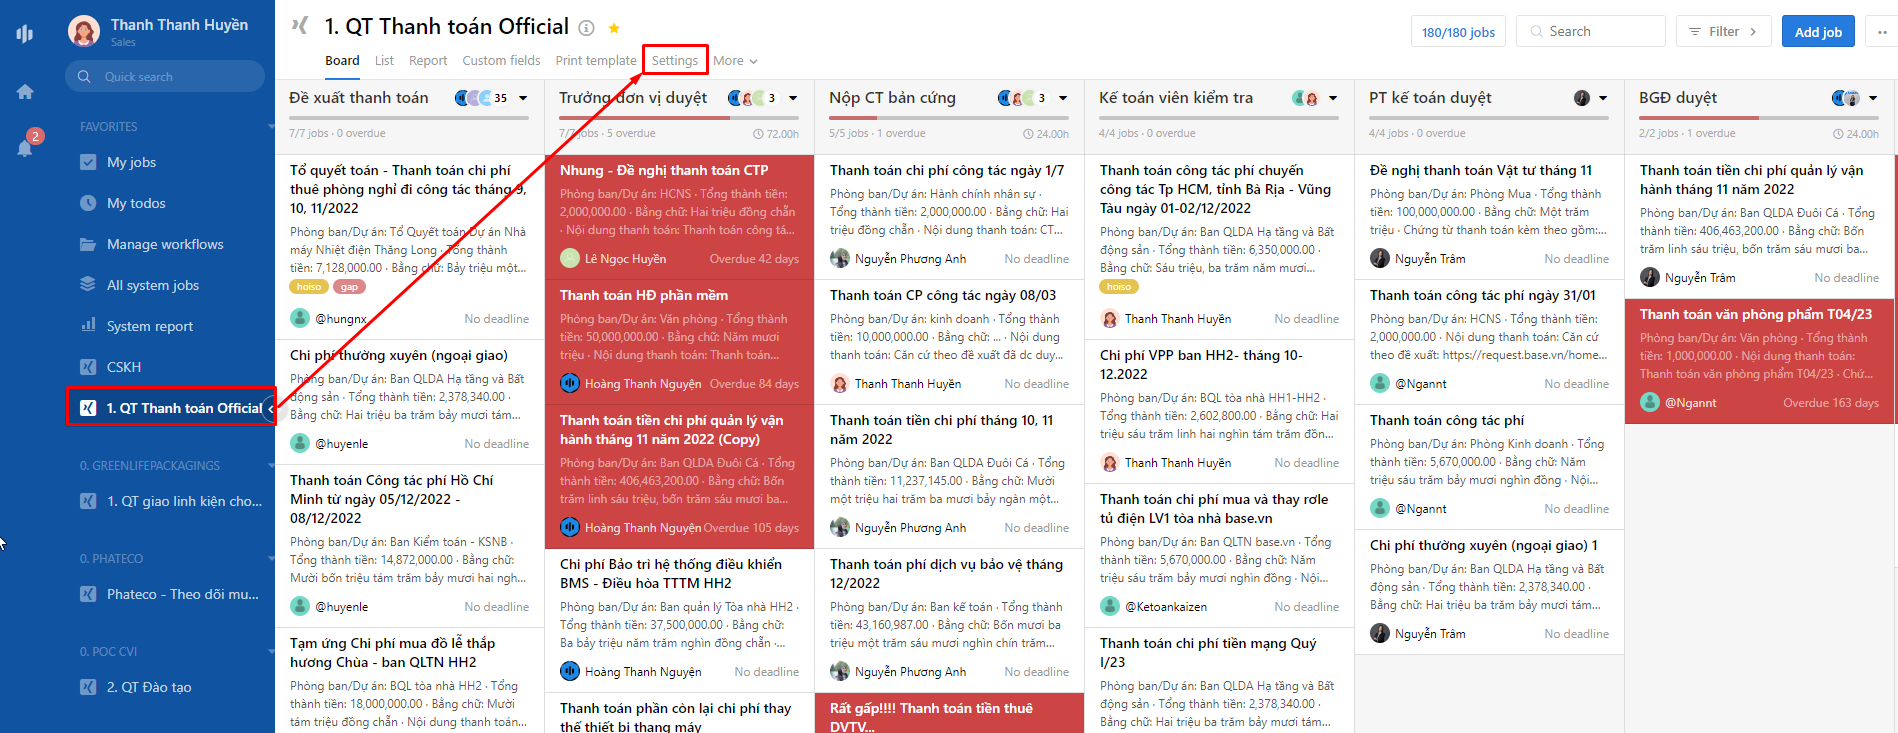The width and height of the screenshot is (1898, 733).
Task: Click the Quick search field
Action: point(165,76)
